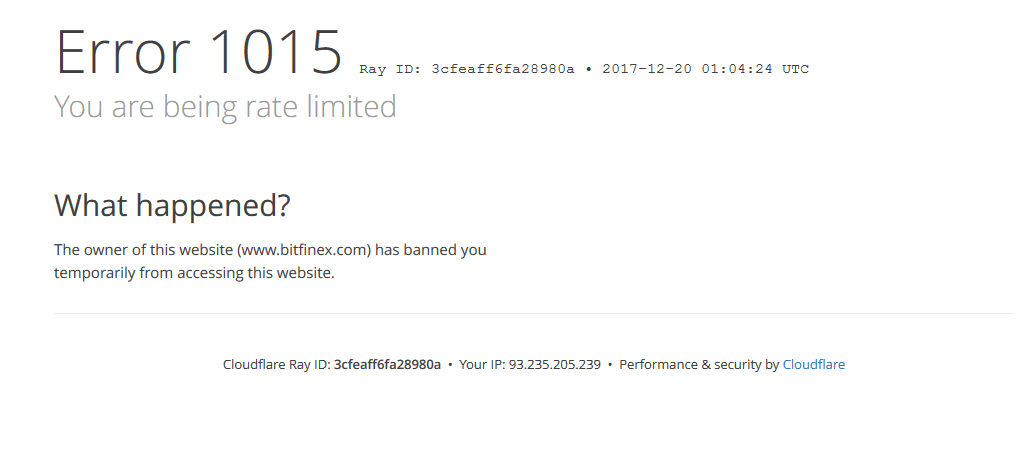This screenshot has height=458, width=1029.
Task: Click the Error 1015 heading
Action: click(199, 52)
